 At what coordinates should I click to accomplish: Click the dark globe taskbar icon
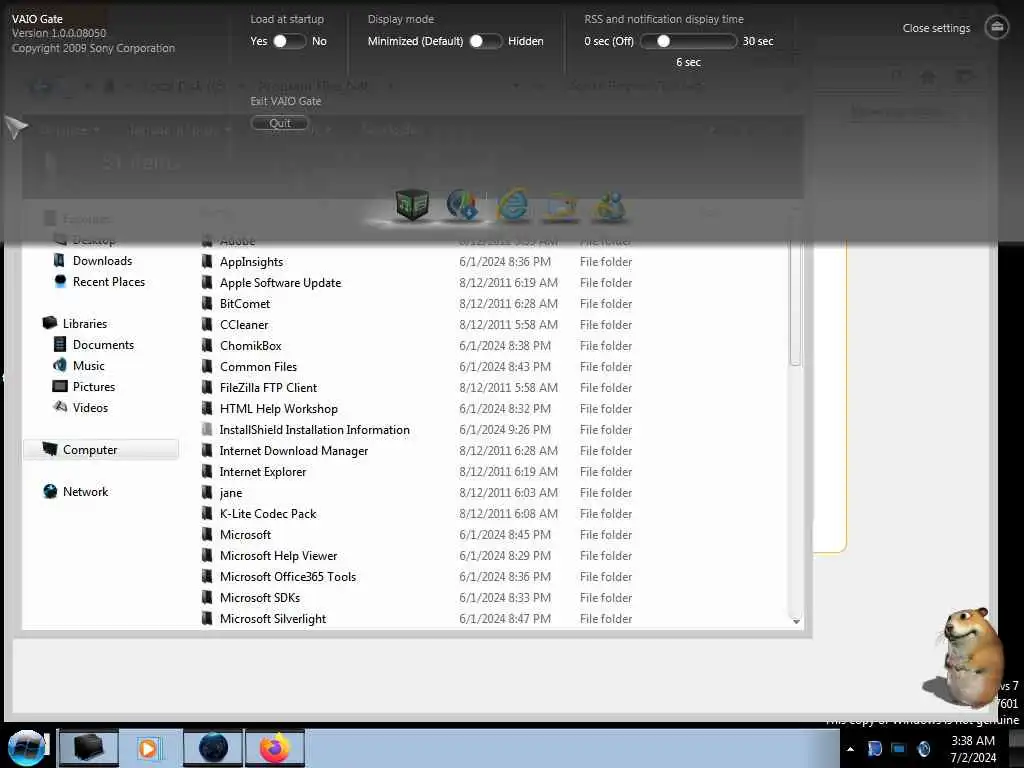tap(214, 748)
